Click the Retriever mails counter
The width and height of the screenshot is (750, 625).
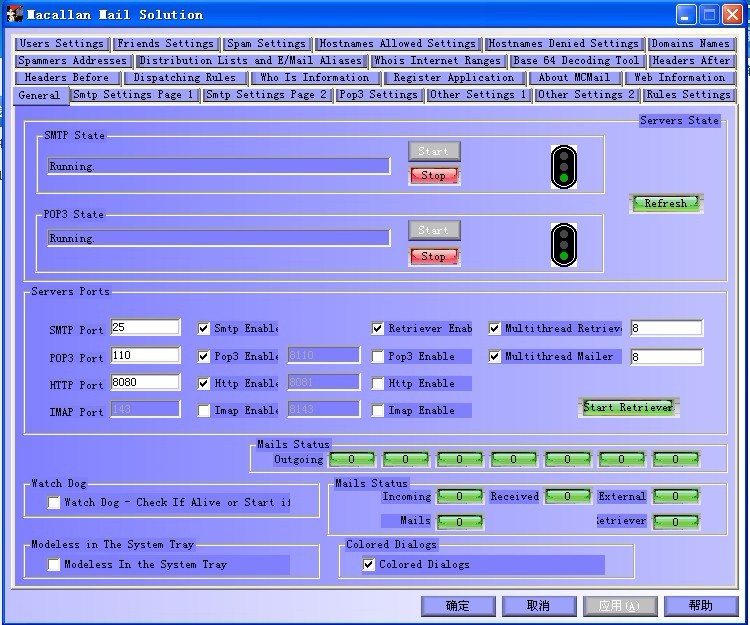pos(676,521)
